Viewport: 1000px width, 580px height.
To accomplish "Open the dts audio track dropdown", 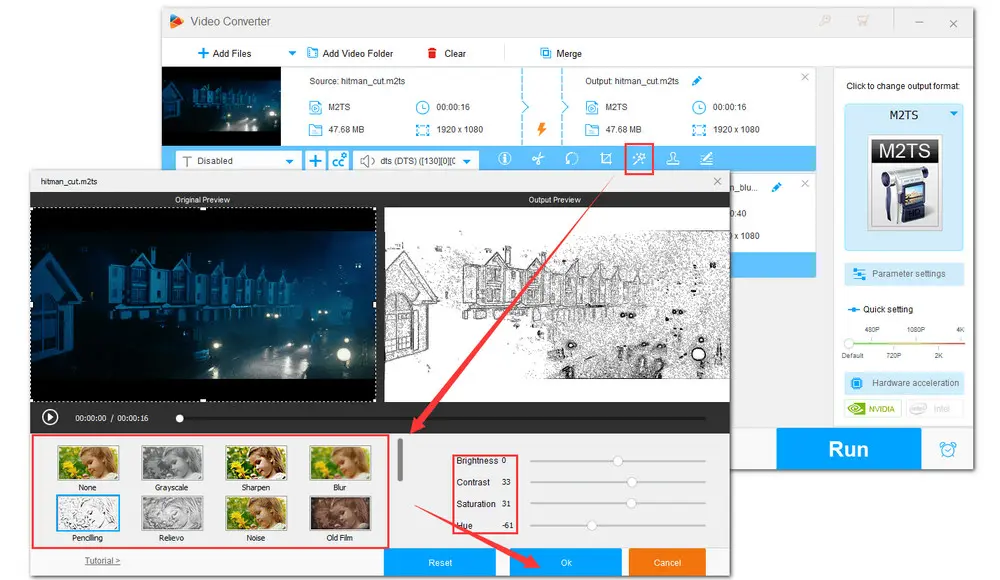I will (x=466, y=161).
